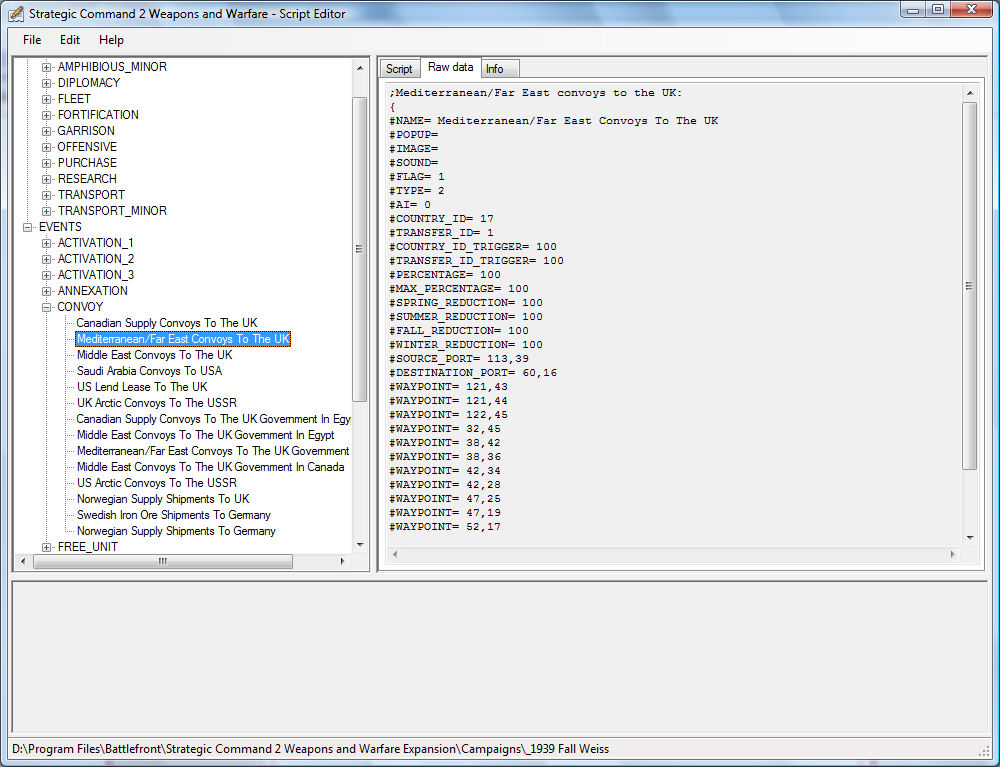Select Saudi Arabia Convoys To USA
The width and height of the screenshot is (1000, 767).
(x=149, y=370)
